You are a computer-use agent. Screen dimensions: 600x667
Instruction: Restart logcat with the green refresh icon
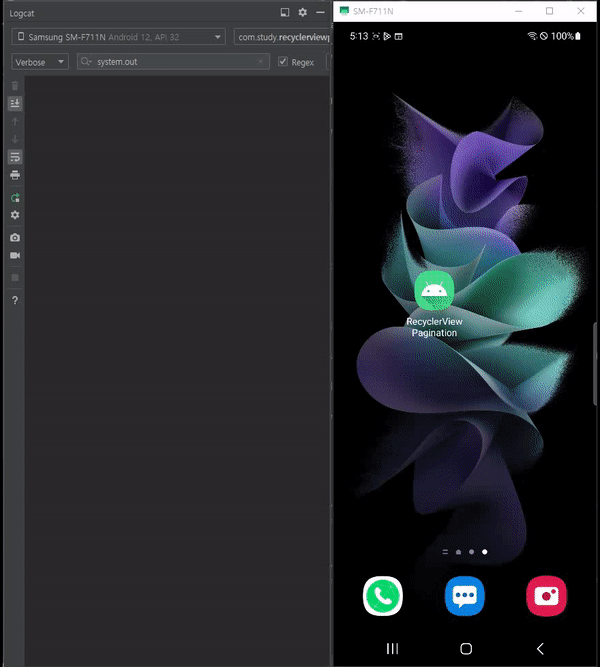[x=15, y=197]
